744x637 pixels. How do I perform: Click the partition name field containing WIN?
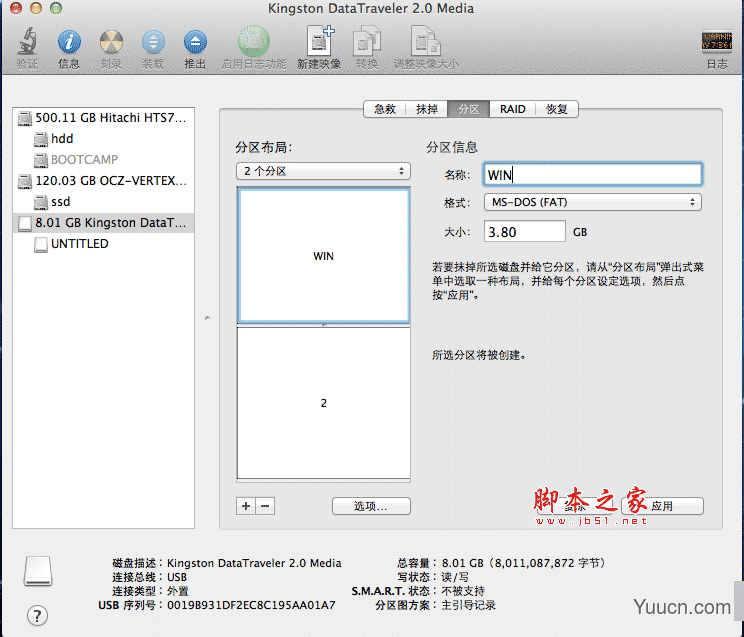point(593,175)
